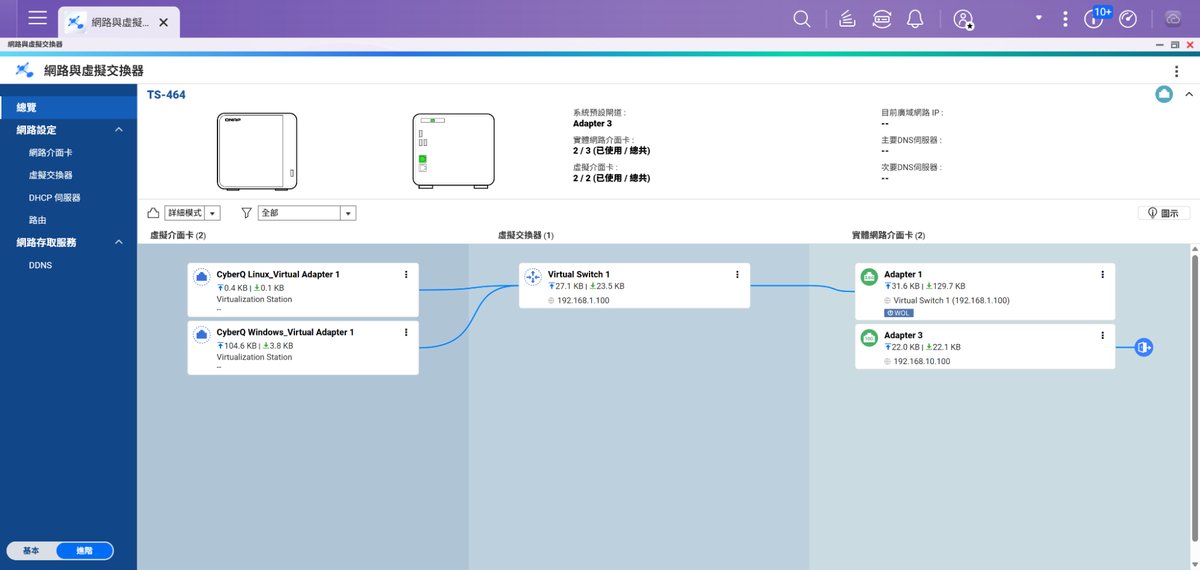Open CyberQ Windows_Virtual Adapter 1 options menu
This screenshot has height=570, width=1200.
406,332
